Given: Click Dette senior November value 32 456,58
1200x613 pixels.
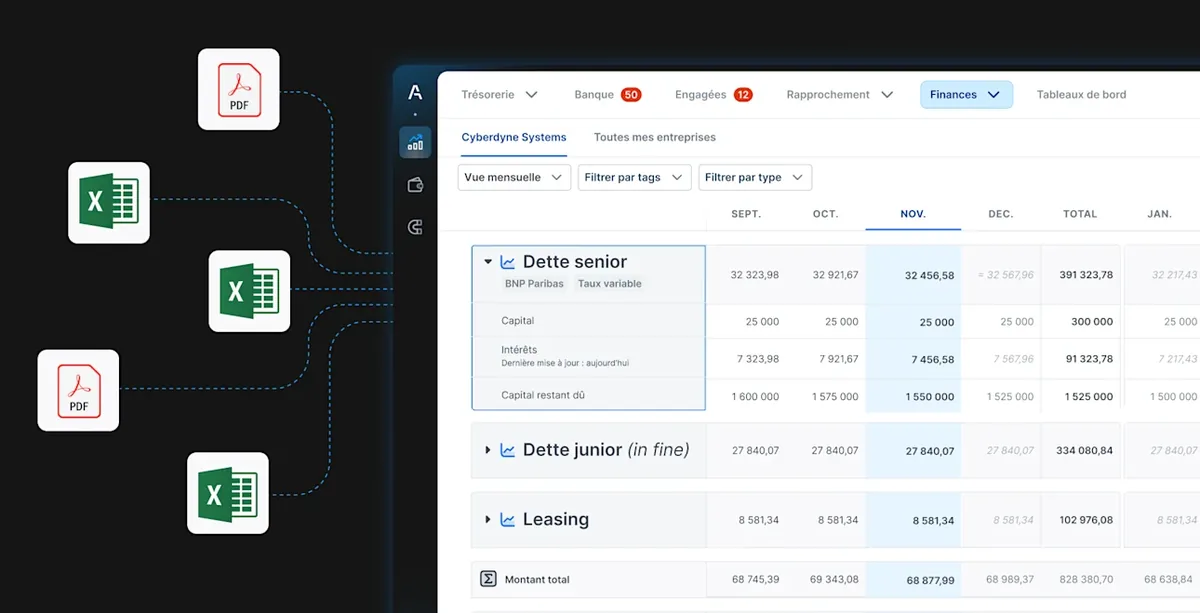Looking at the screenshot, I should click(x=929, y=275).
